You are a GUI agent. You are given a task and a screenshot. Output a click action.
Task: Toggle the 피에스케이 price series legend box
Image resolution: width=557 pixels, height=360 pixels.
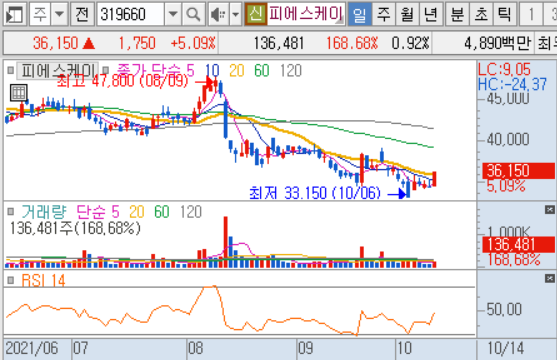point(11,70)
